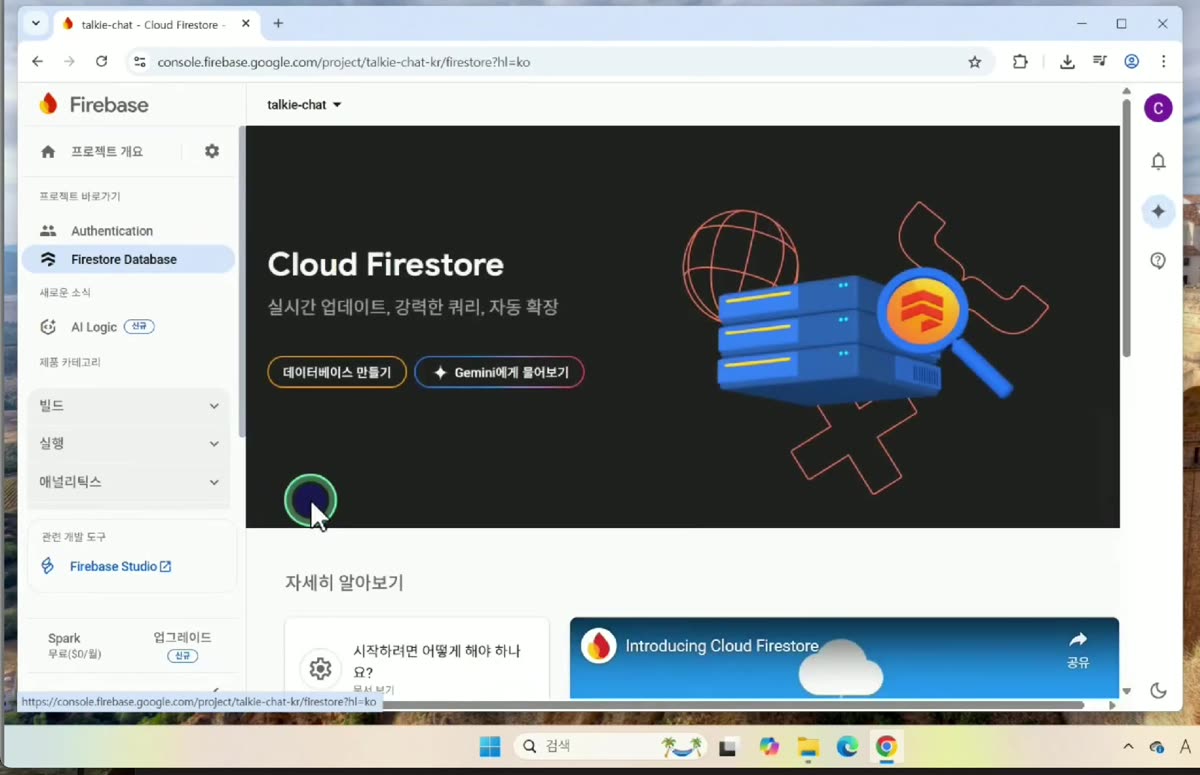Click the Firestore Database waves icon

[48, 259]
